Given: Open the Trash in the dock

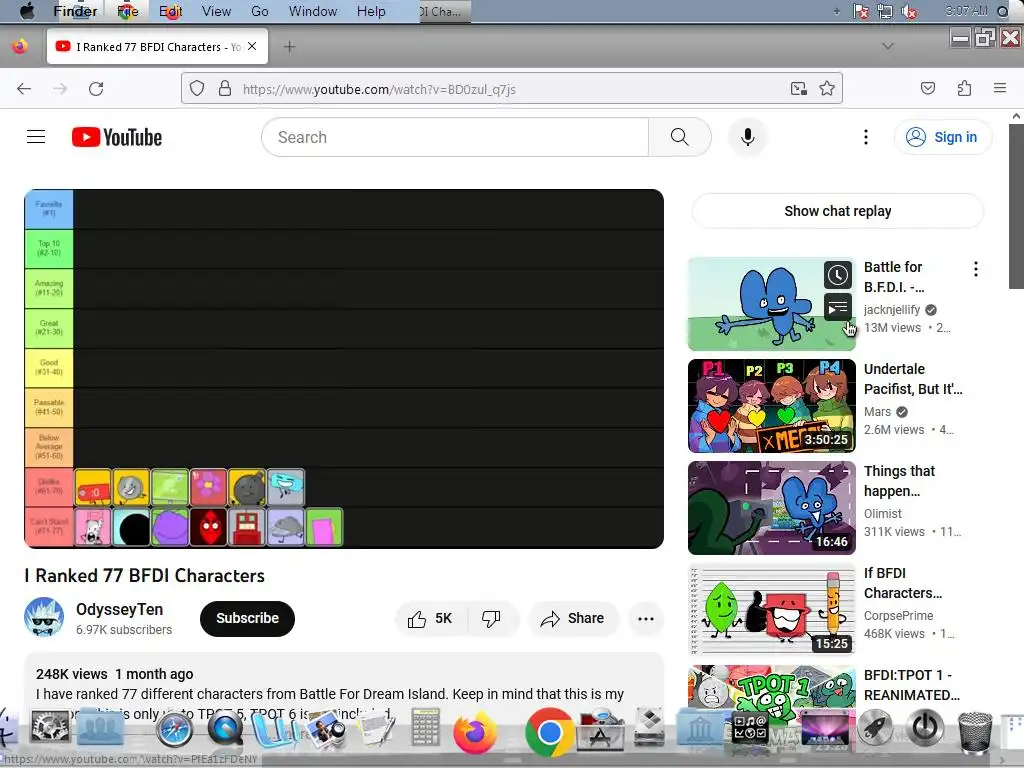Looking at the screenshot, I should (974, 733).
